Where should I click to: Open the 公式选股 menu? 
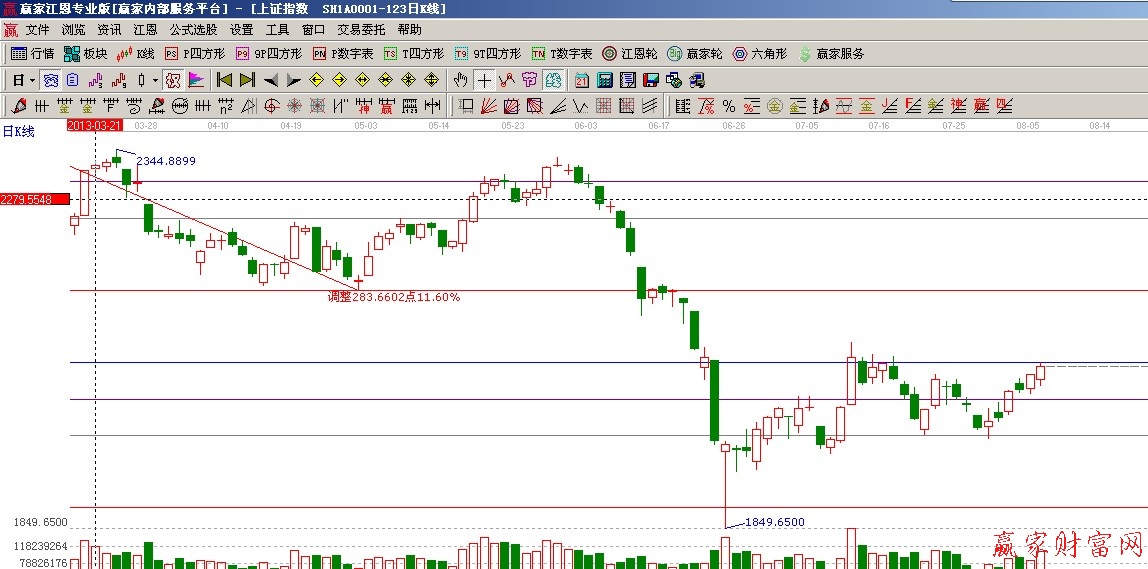[193, 30]
